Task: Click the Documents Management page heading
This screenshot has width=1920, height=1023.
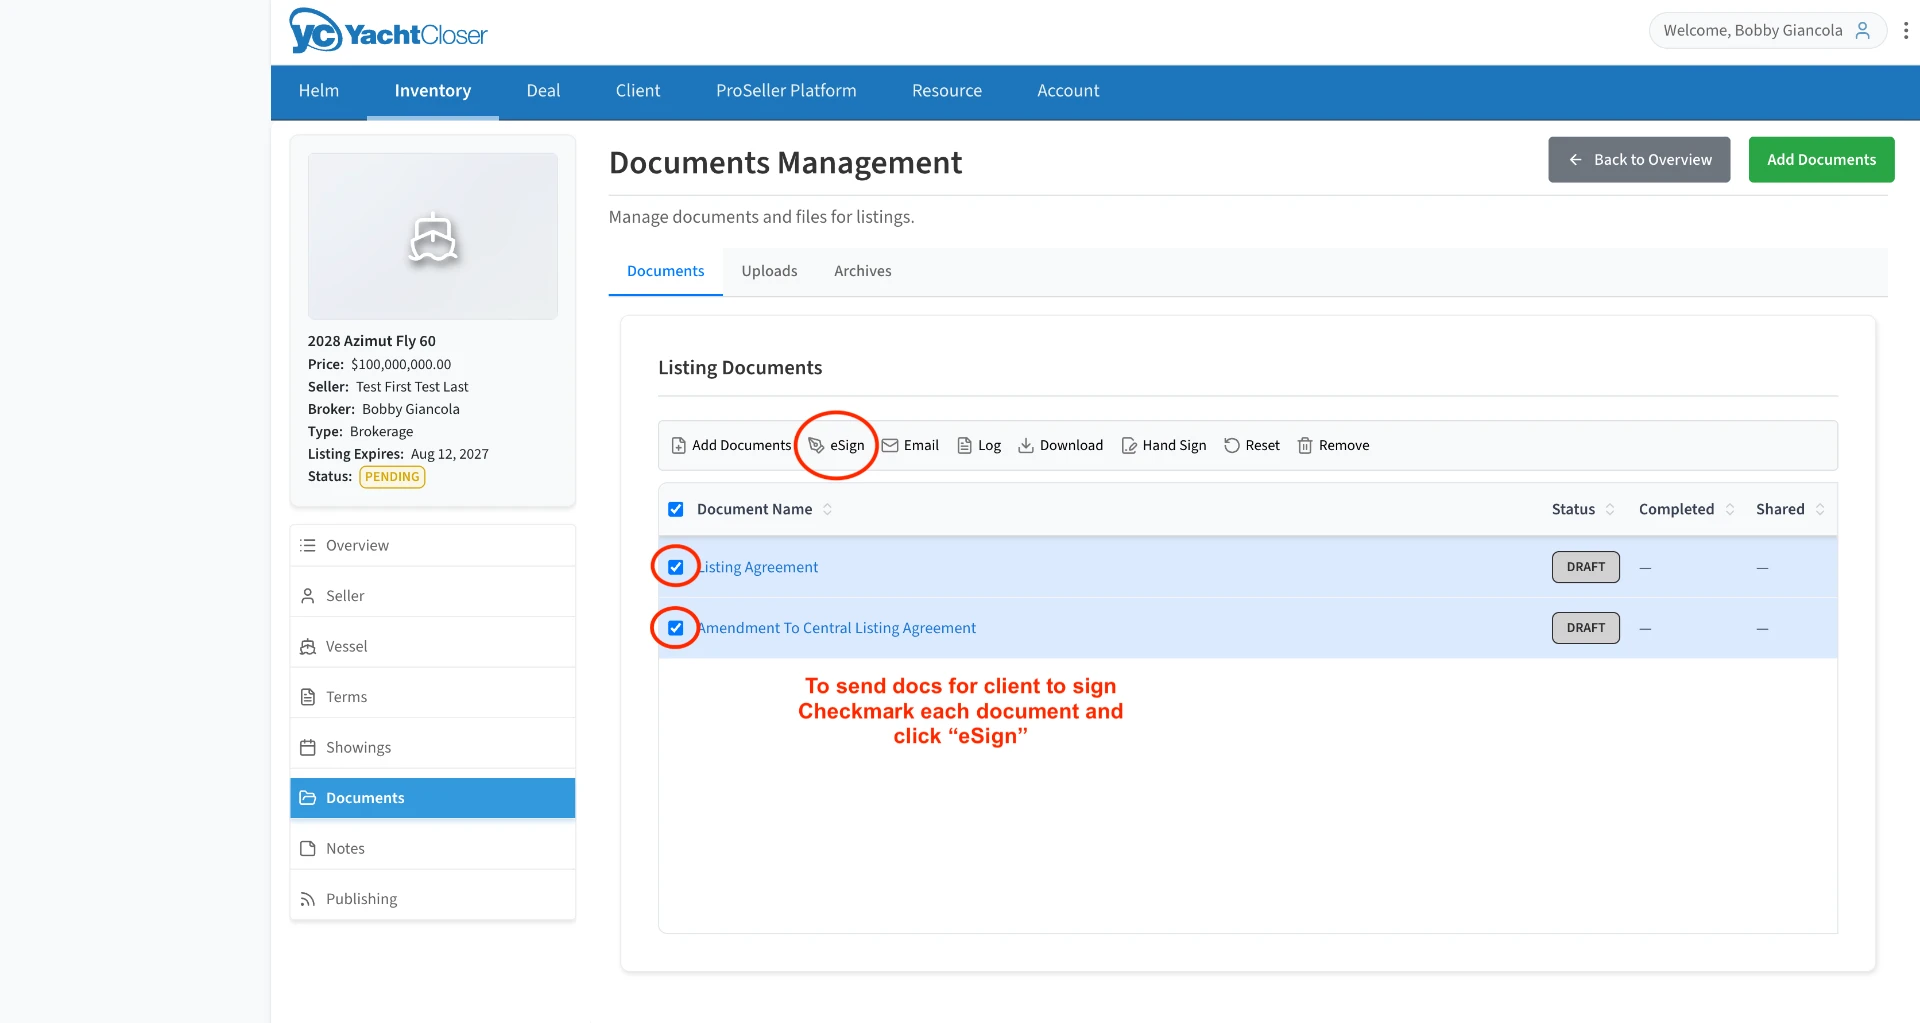Action: (785, 163)
